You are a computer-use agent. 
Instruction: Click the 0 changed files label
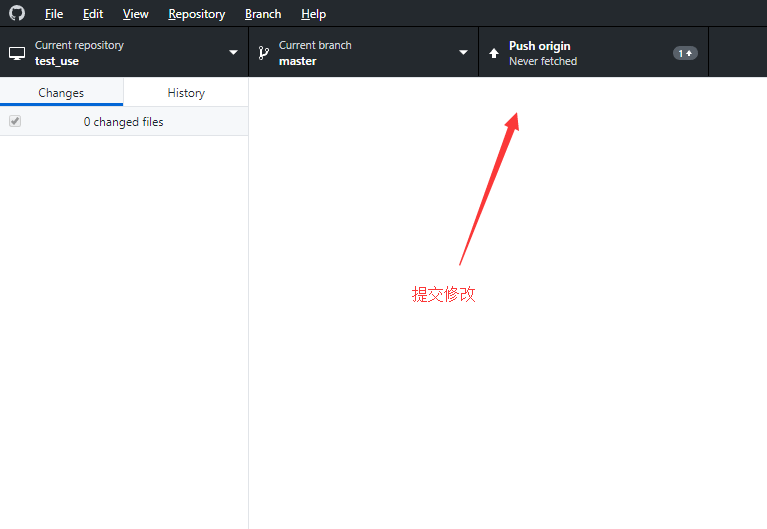pyautogui.click(x=123, y=122)
